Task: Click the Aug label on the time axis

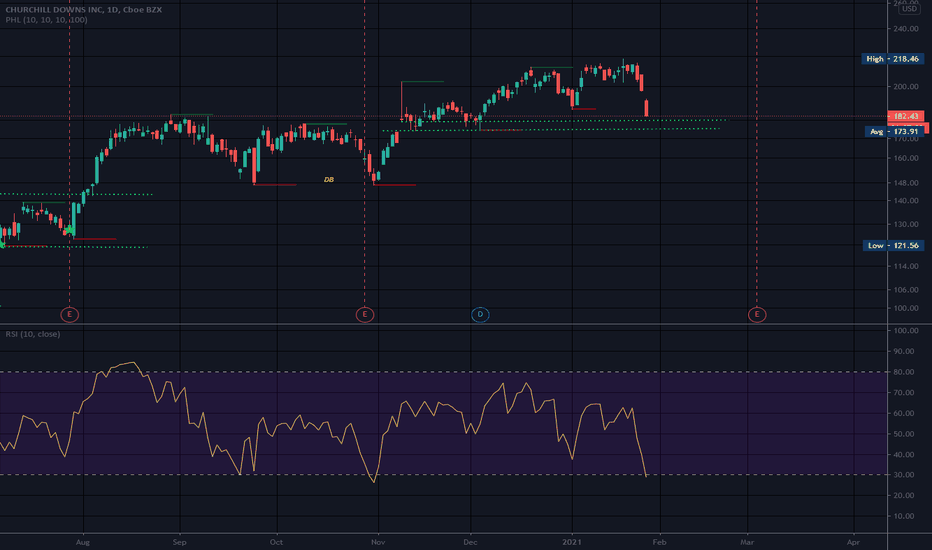Action: [x=83, y=542]
